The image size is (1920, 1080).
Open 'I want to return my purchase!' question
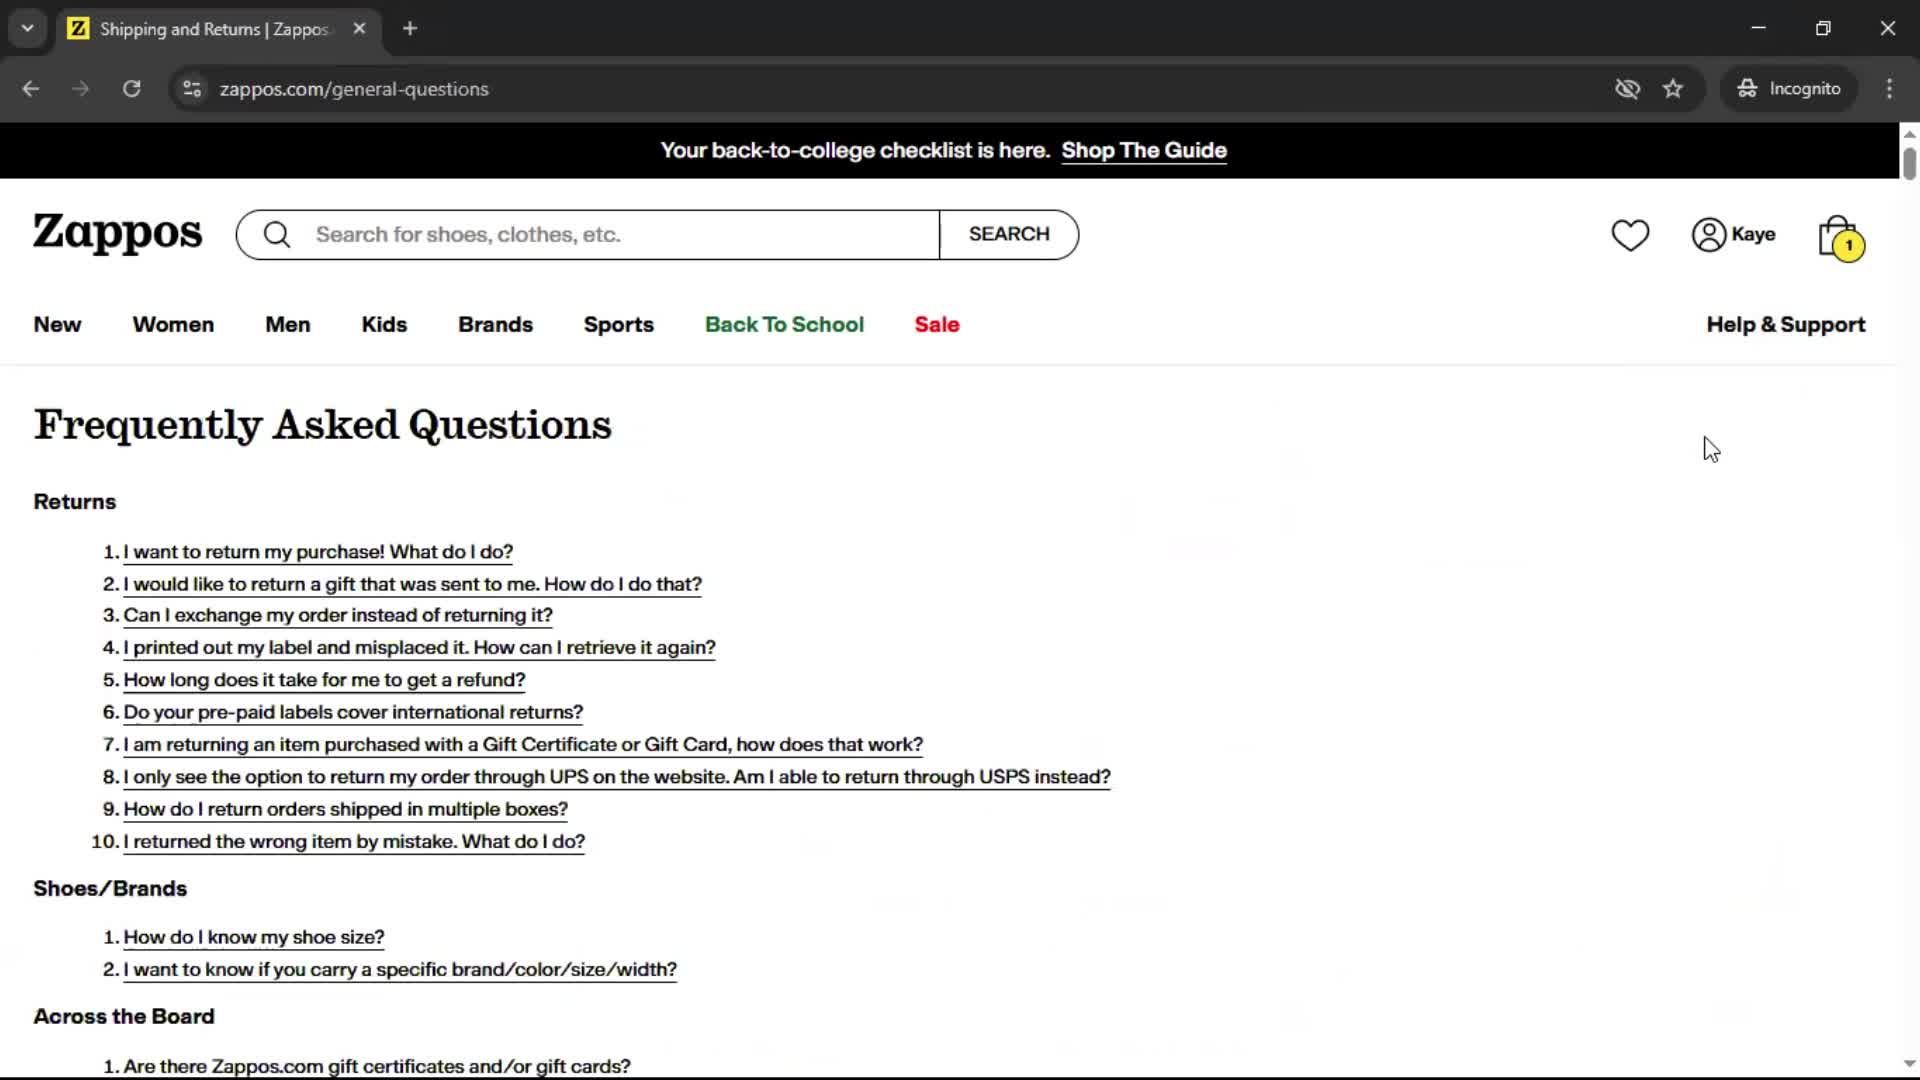click(x=318, y=552)
